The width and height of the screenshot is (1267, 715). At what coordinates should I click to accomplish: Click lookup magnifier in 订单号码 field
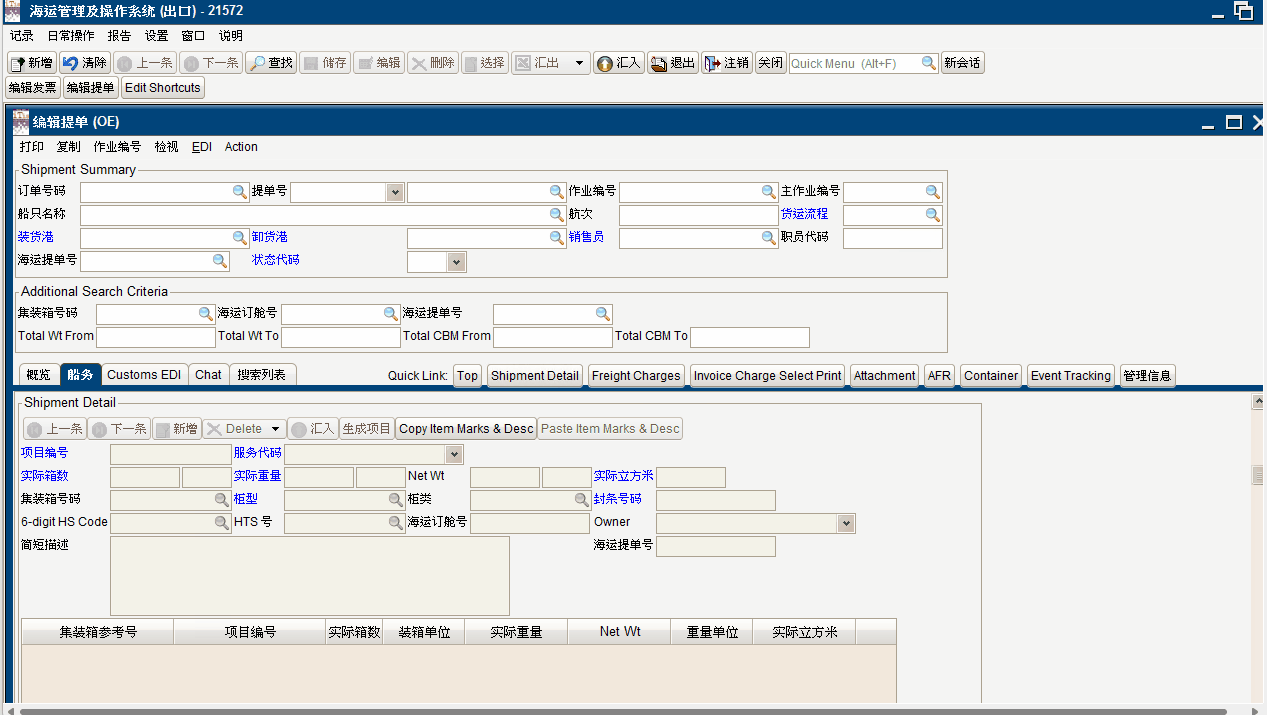coord(240,192)
